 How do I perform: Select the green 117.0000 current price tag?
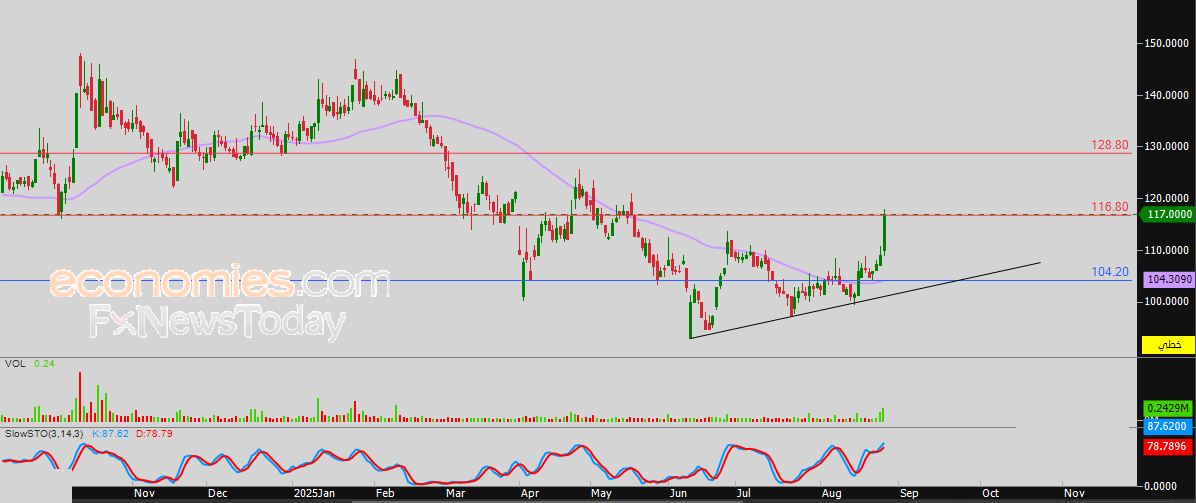tap(1168, 215)
